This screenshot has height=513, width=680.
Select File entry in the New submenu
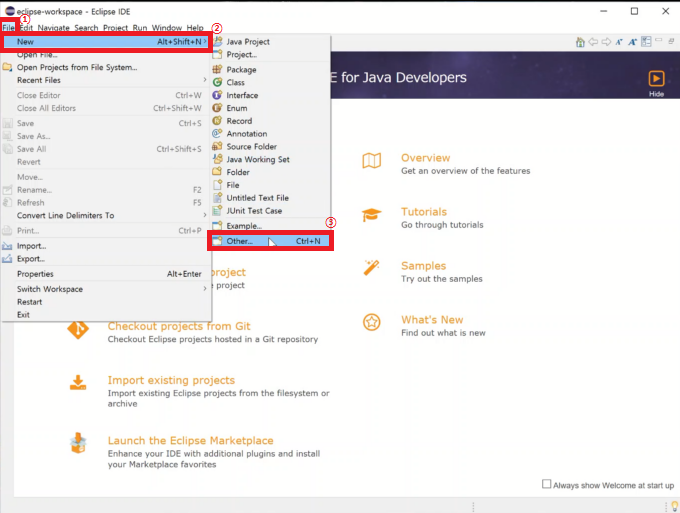click(270, 185)
